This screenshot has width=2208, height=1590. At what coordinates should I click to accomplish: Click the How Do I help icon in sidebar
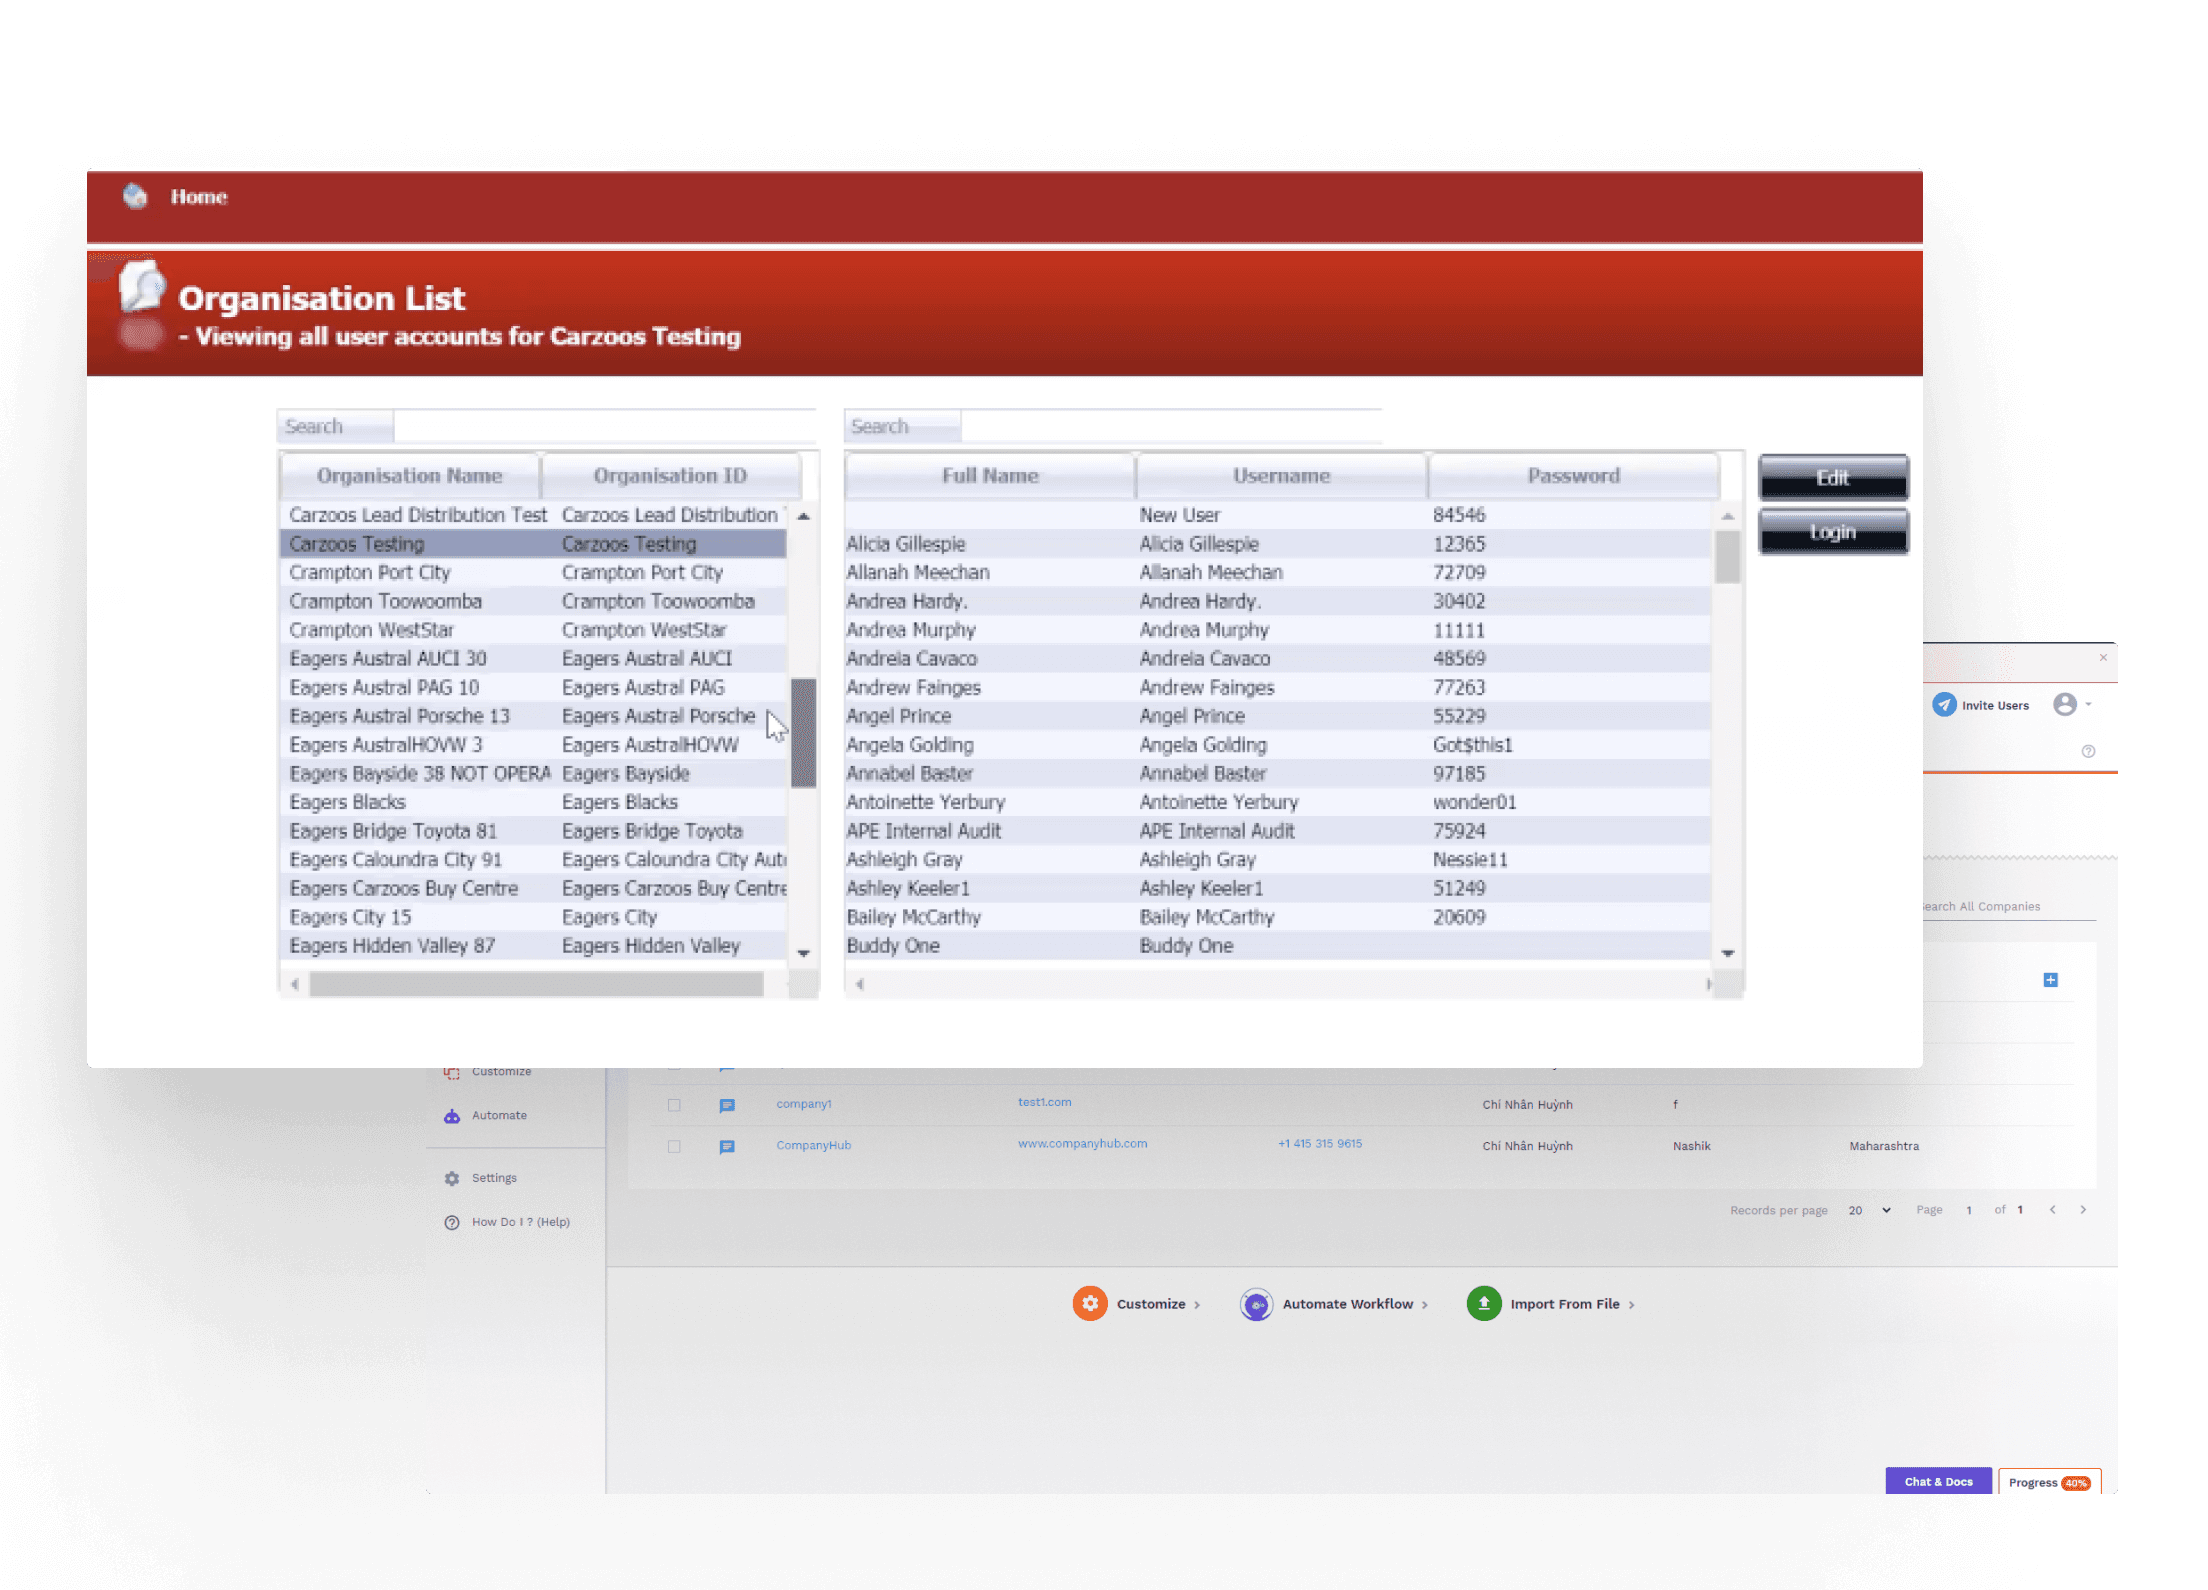click(452, 1222)
